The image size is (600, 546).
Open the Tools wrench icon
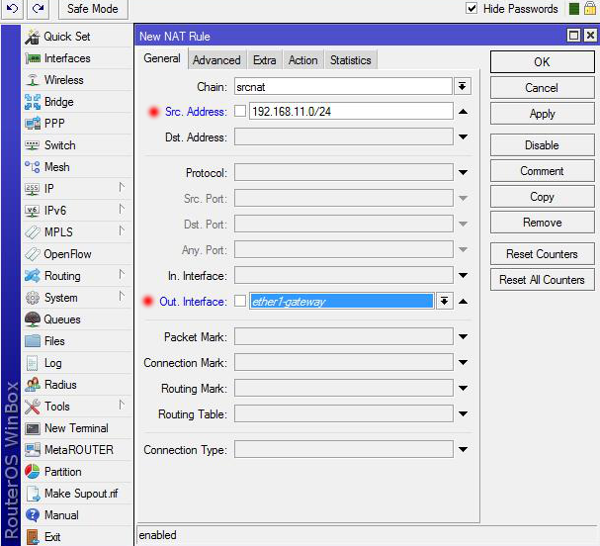tap(33, 406)
